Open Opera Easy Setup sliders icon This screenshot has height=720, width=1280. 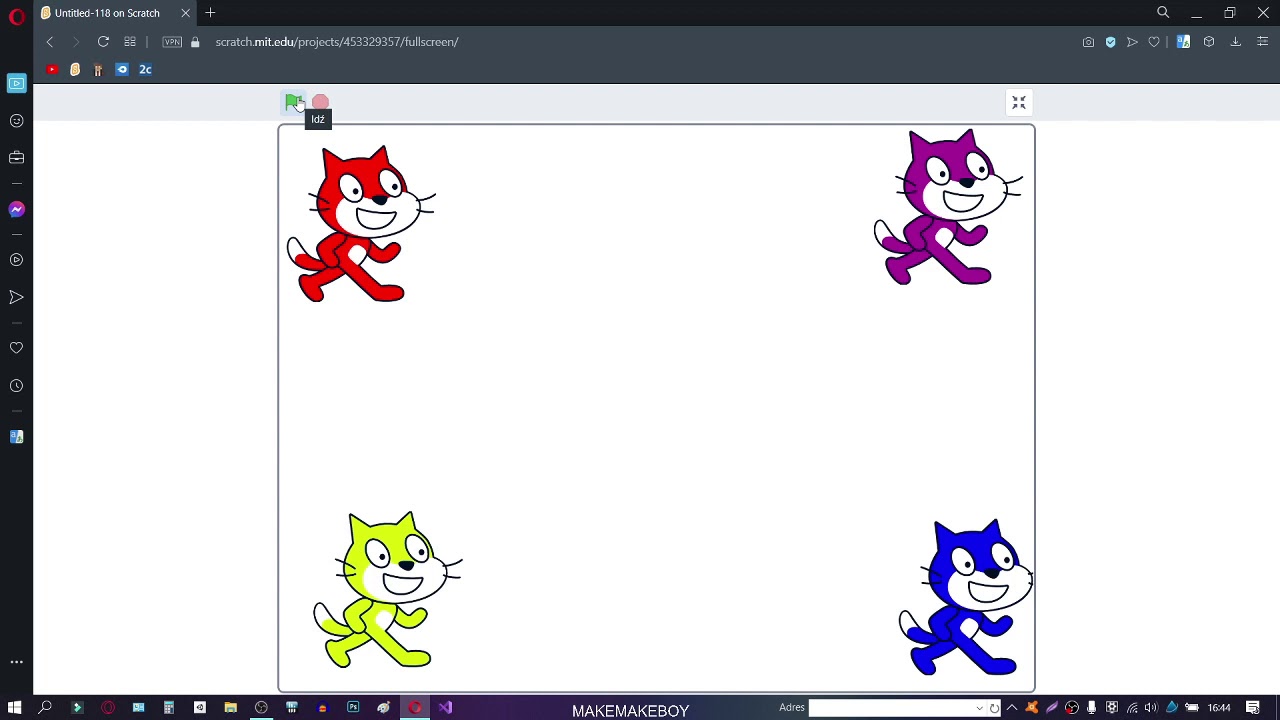[x=1262, y=42]
